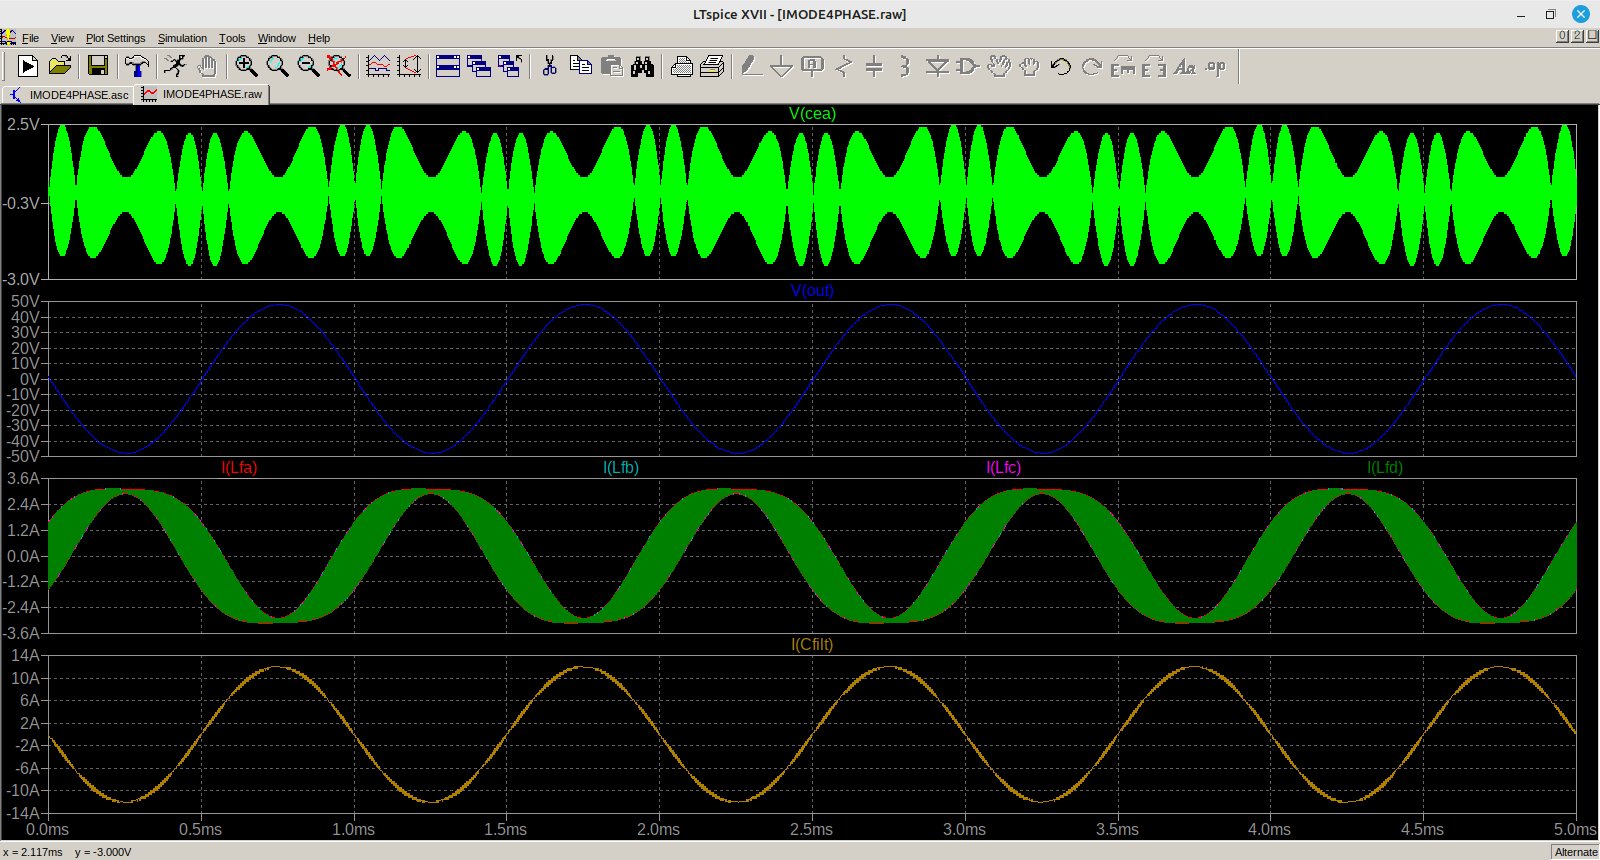The height and width of the screenshot is (860, 1600).
Task: Click the I(Cfilt) trace label
Action: [x=812, y=645]
